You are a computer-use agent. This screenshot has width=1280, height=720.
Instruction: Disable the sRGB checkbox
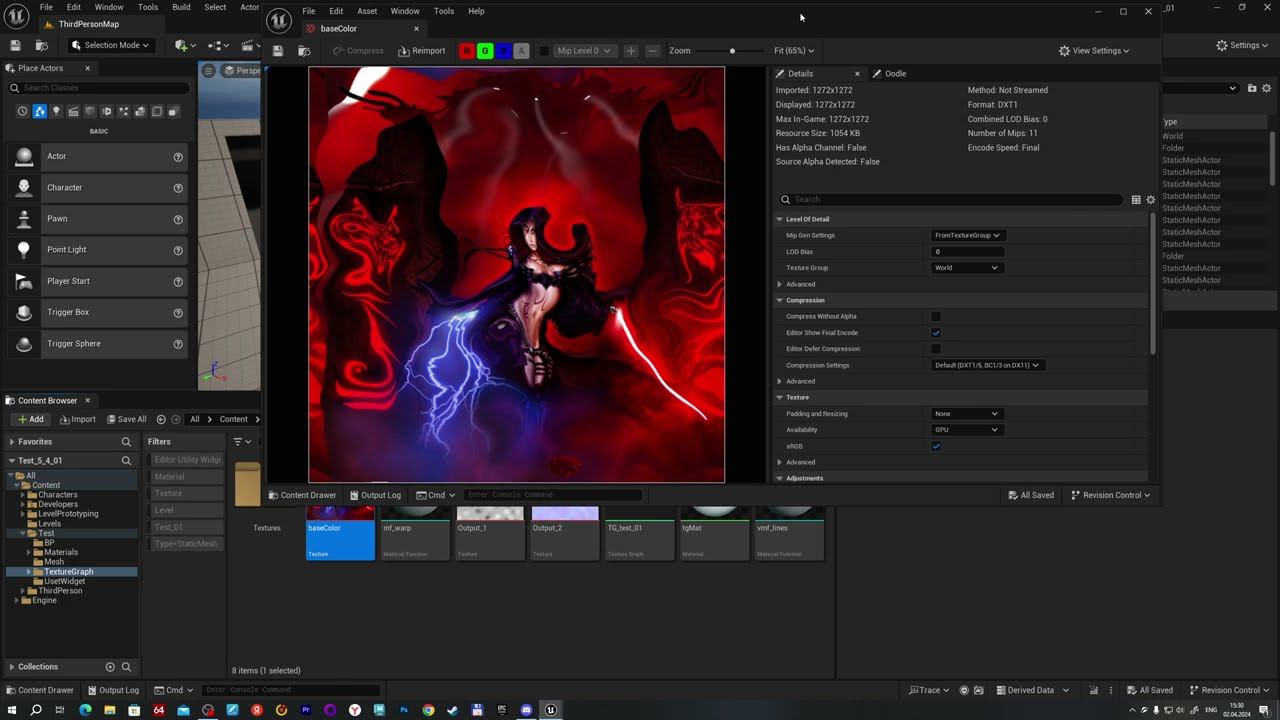coord(936,446)
